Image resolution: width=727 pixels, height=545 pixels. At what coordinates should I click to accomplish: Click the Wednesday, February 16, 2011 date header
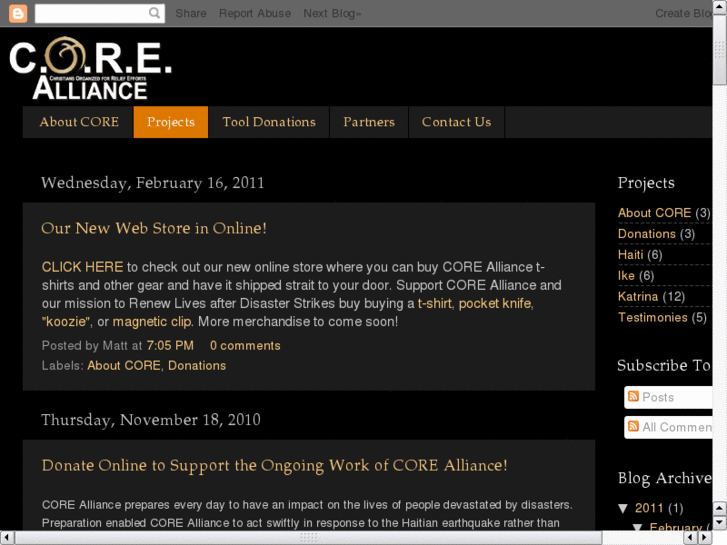pyautogui.click(x=153, y=183)
